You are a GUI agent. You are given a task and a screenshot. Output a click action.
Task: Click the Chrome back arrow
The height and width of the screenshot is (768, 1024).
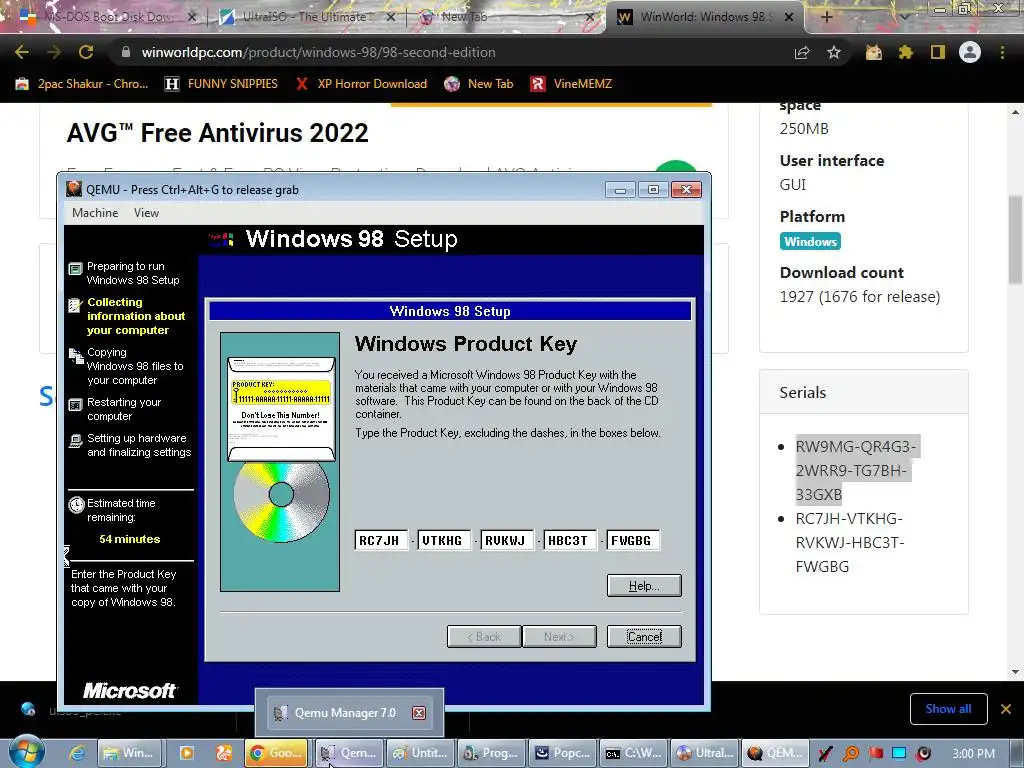[x=22, y=52]
